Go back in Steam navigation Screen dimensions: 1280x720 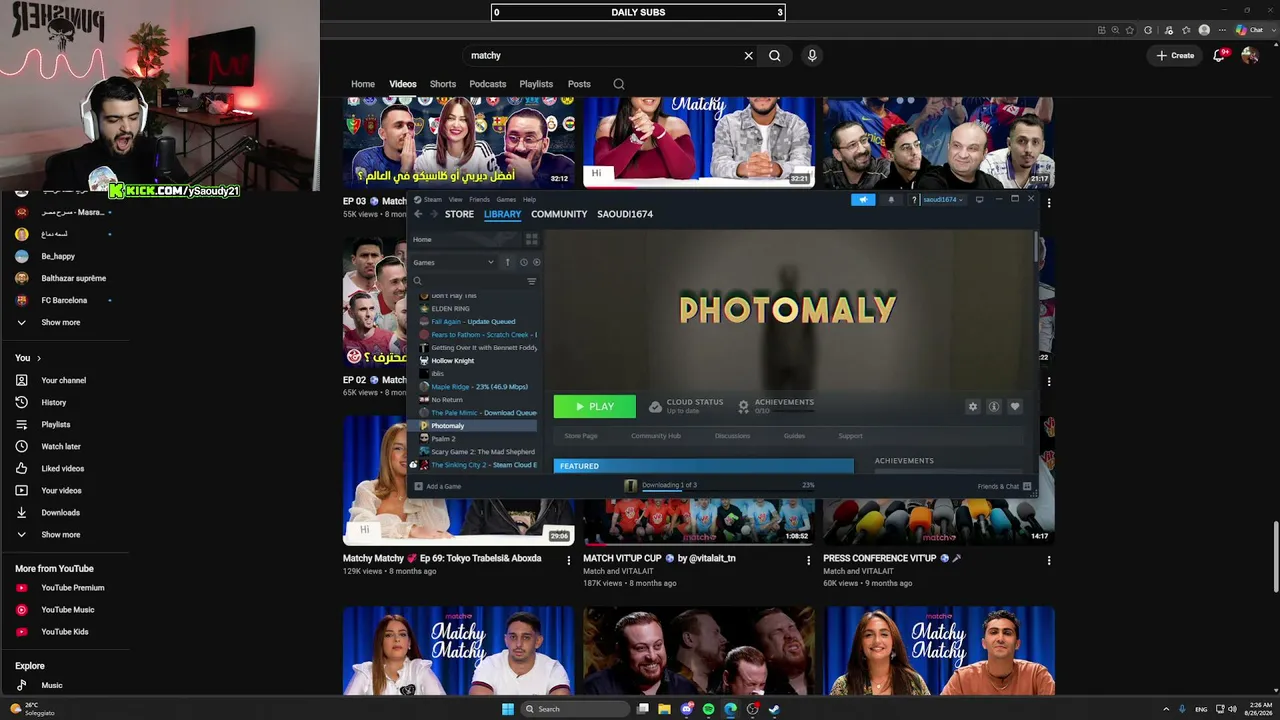[418, 214]
